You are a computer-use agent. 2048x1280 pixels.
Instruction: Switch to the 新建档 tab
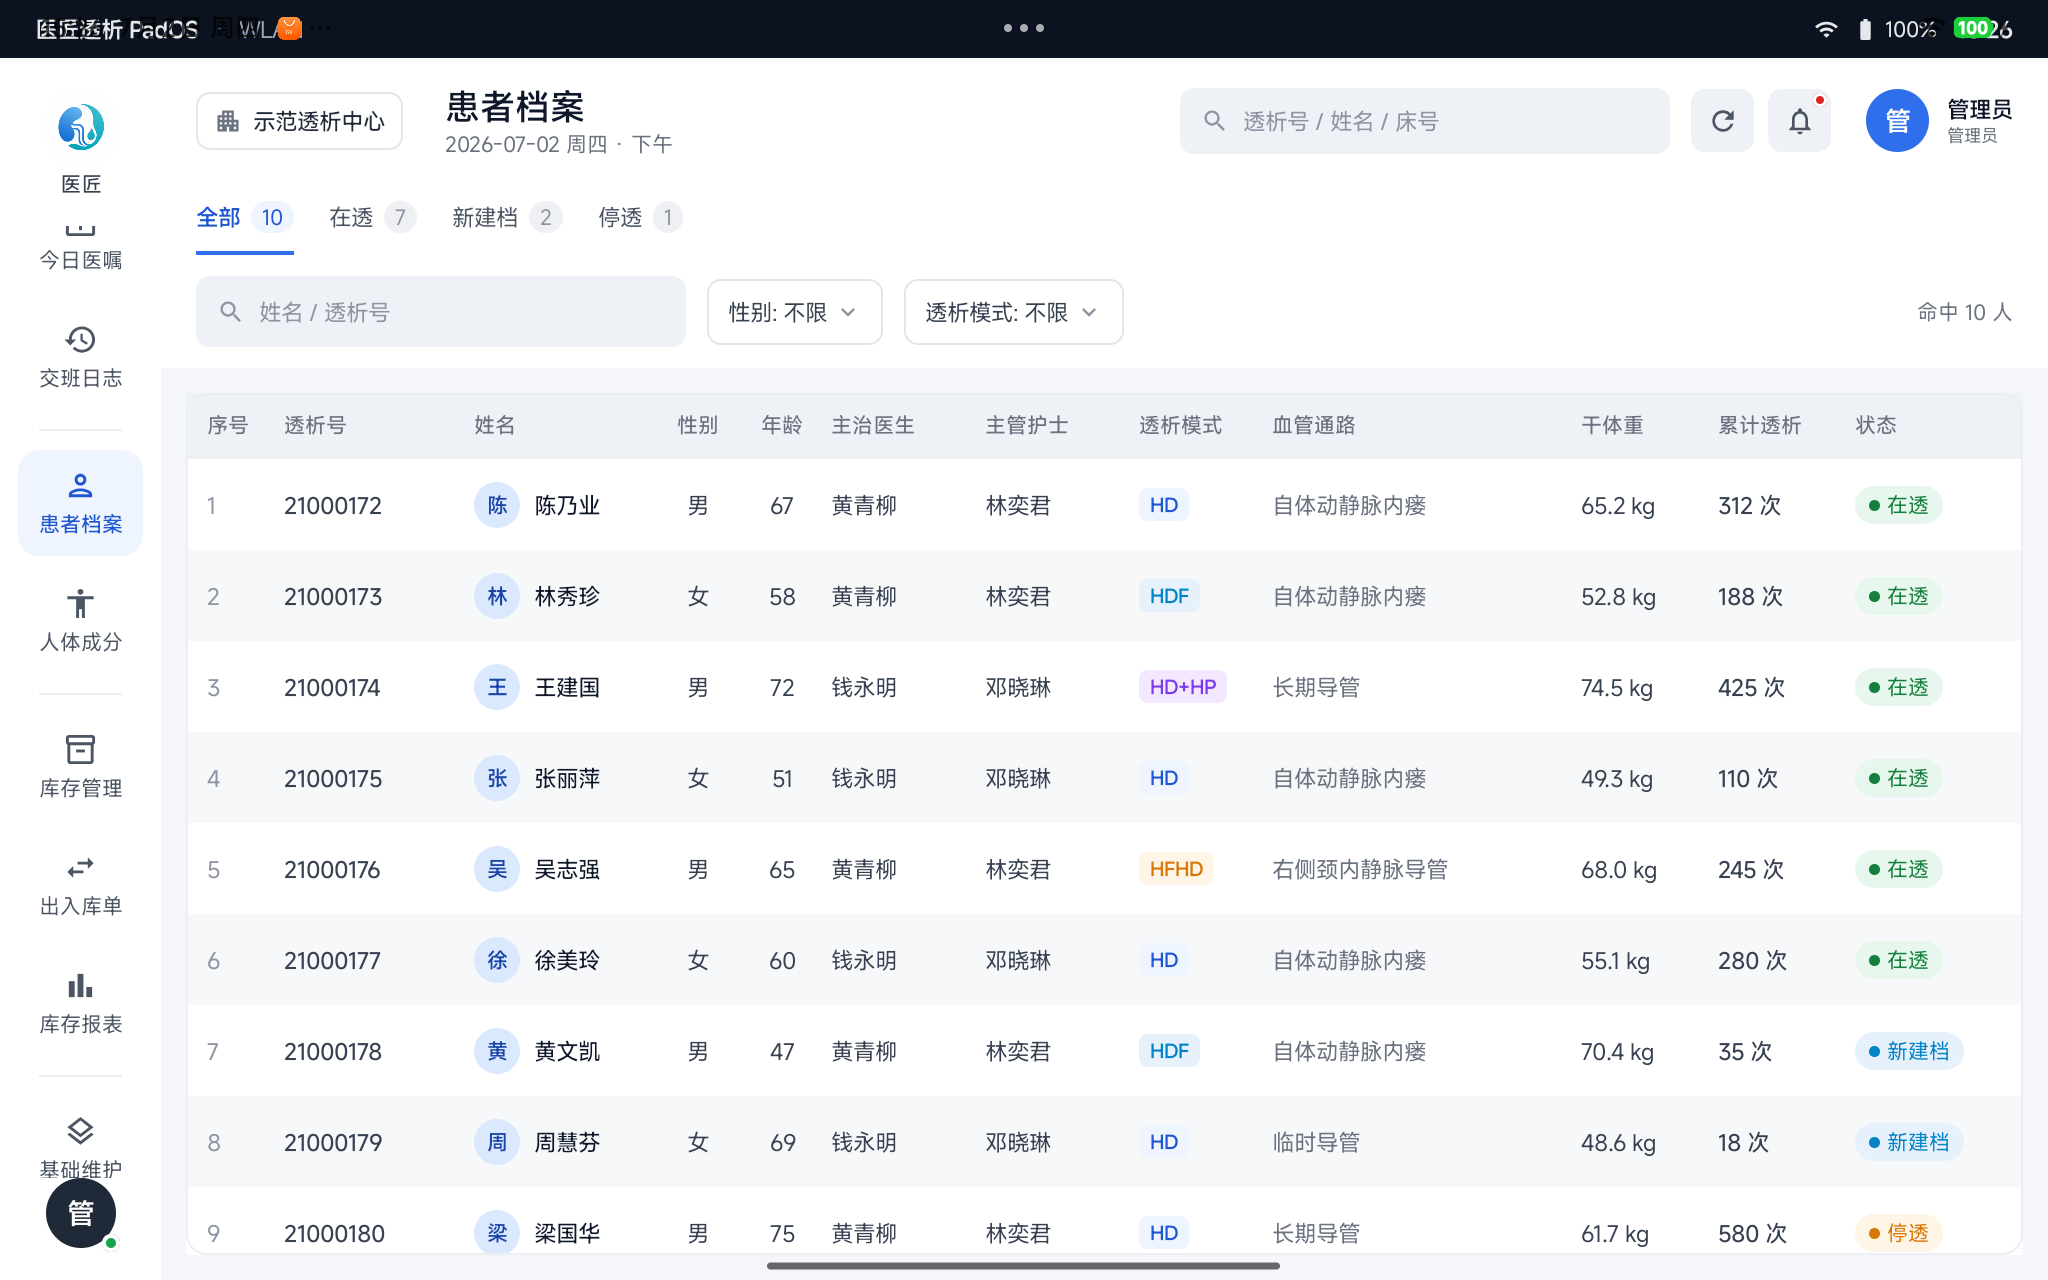pos(506,217)
